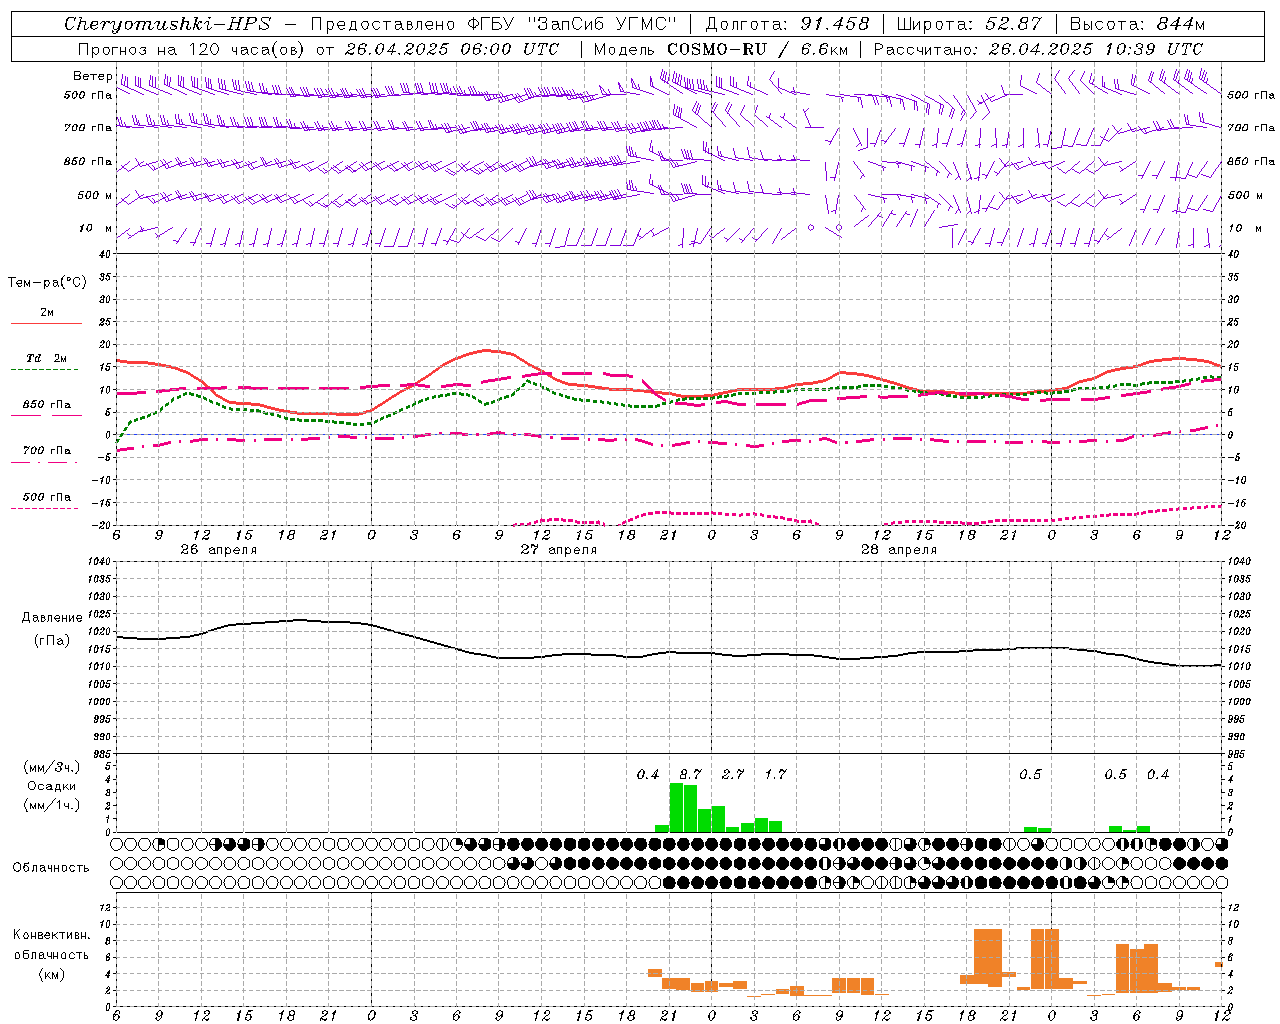Select the "Широта: 52.87" header value

coord(969,24)
